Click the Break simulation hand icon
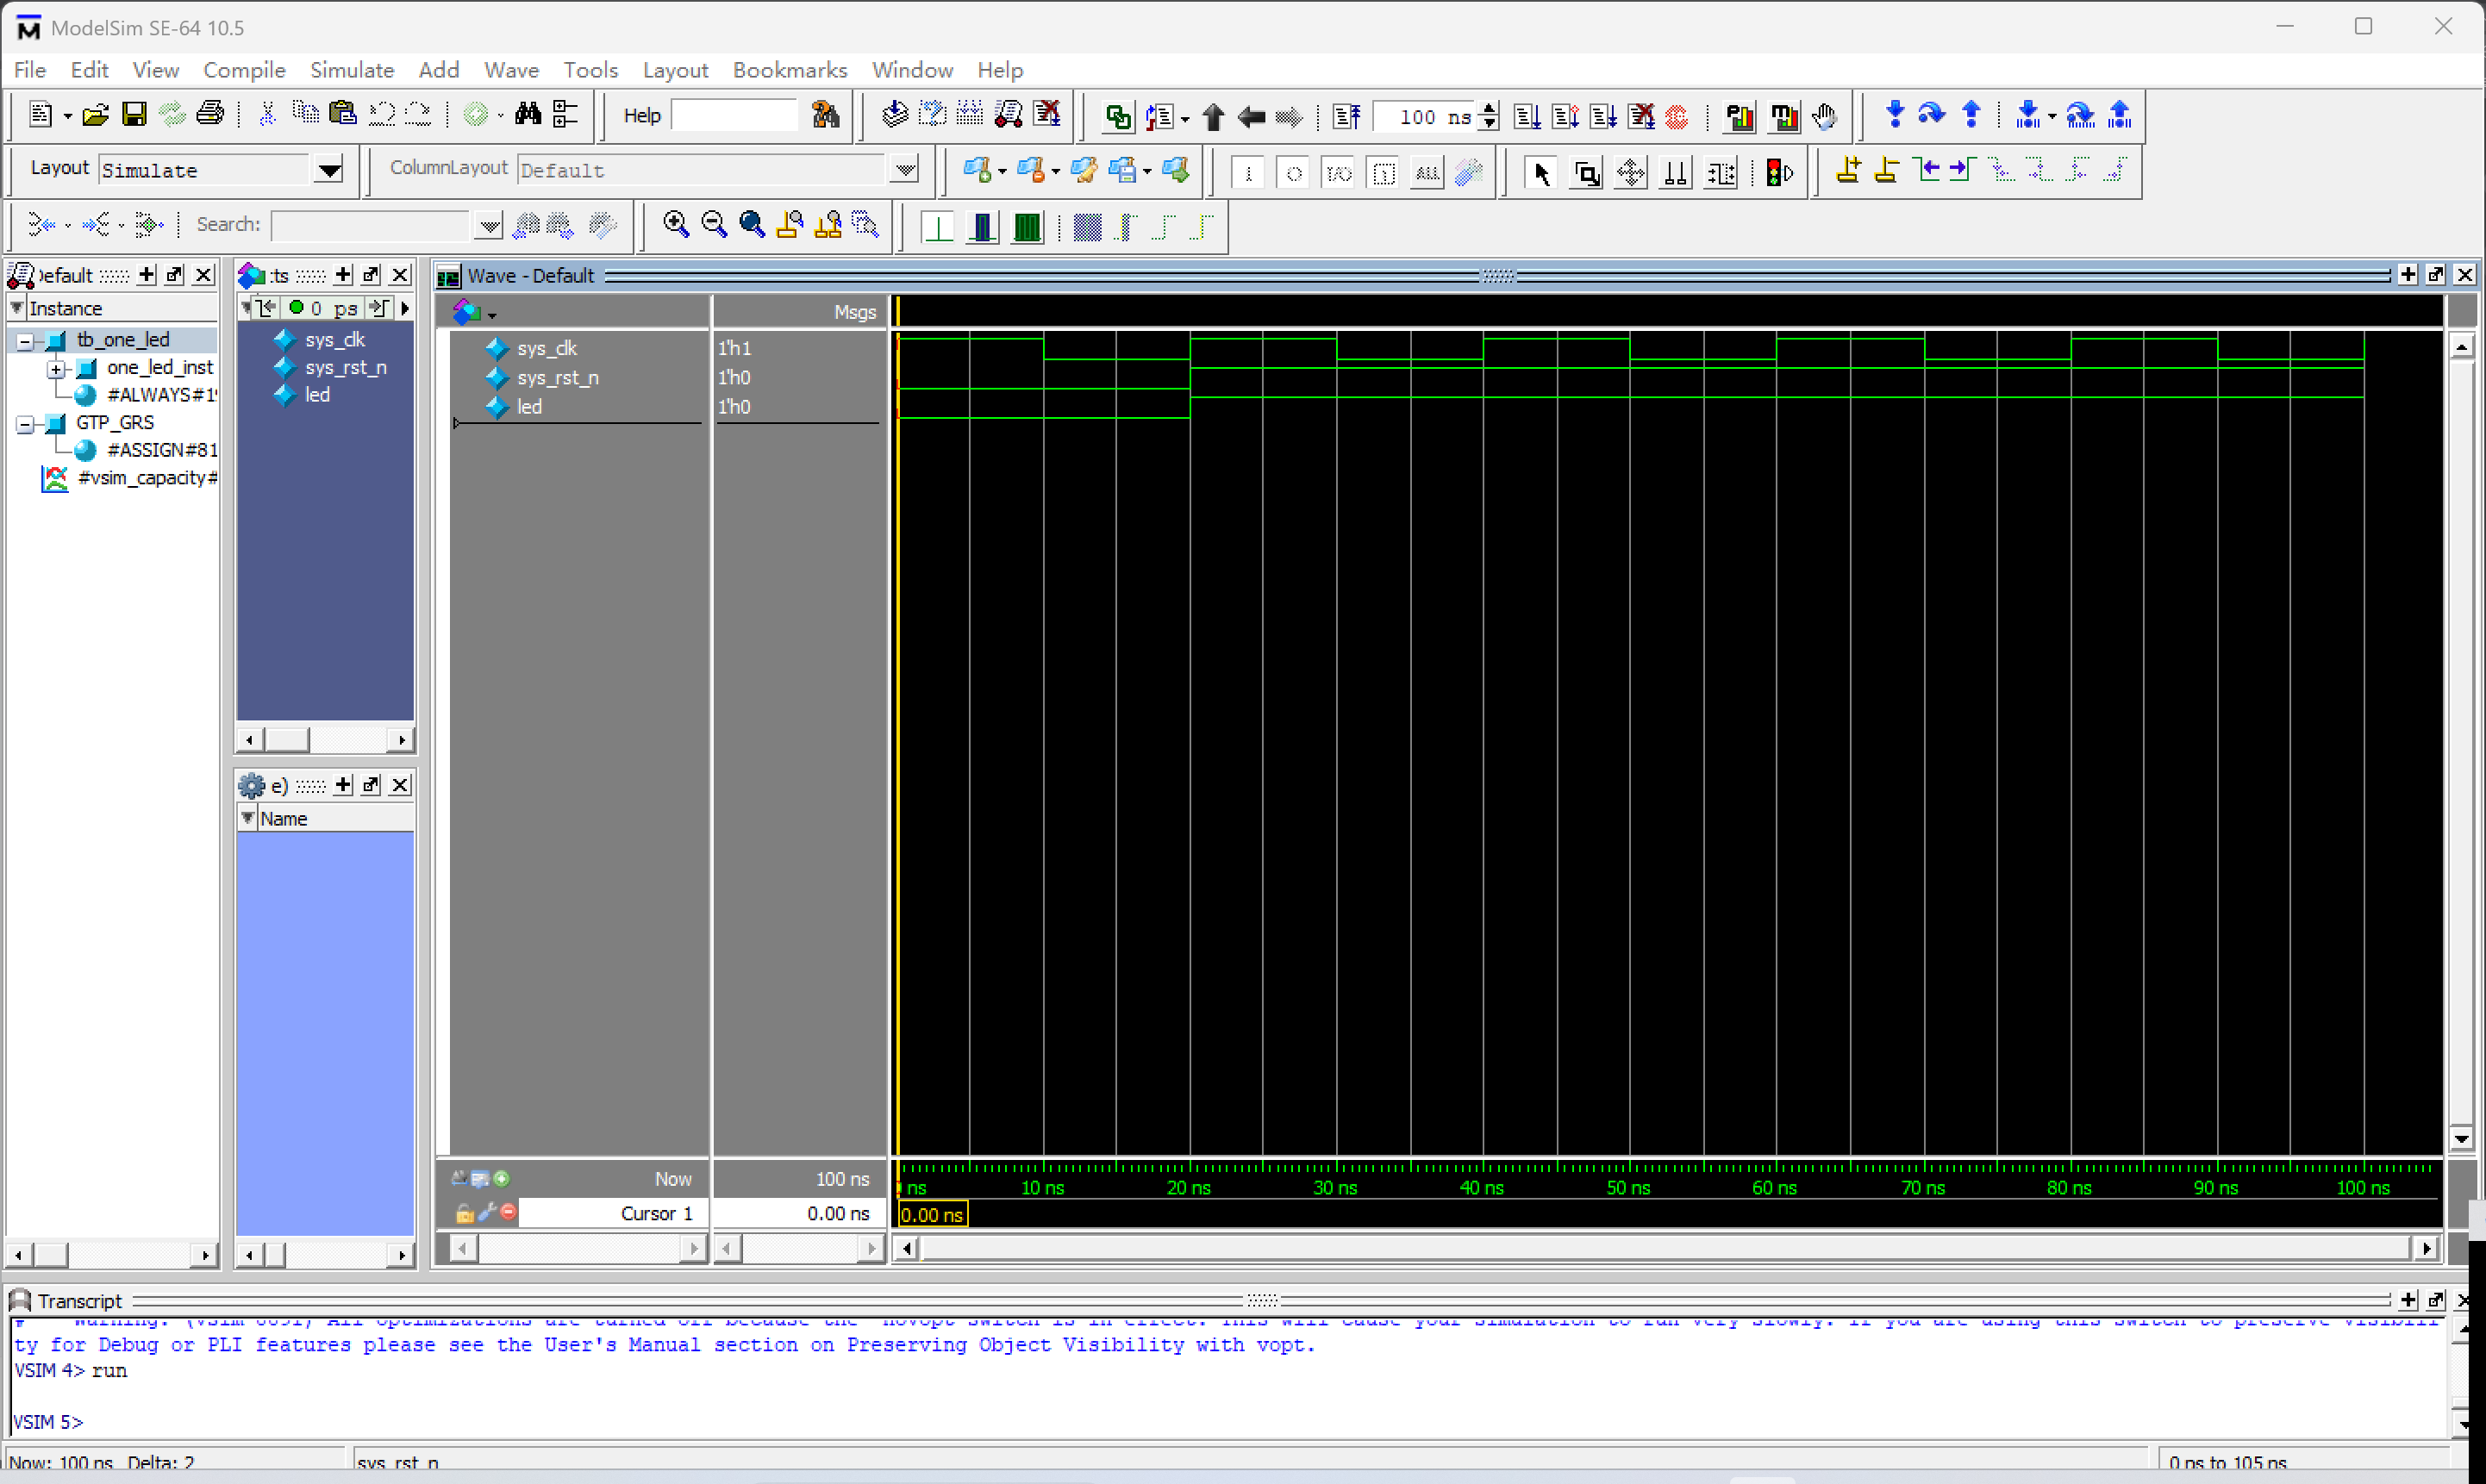This screenshot has height=1484, width=2486. 1824,117
